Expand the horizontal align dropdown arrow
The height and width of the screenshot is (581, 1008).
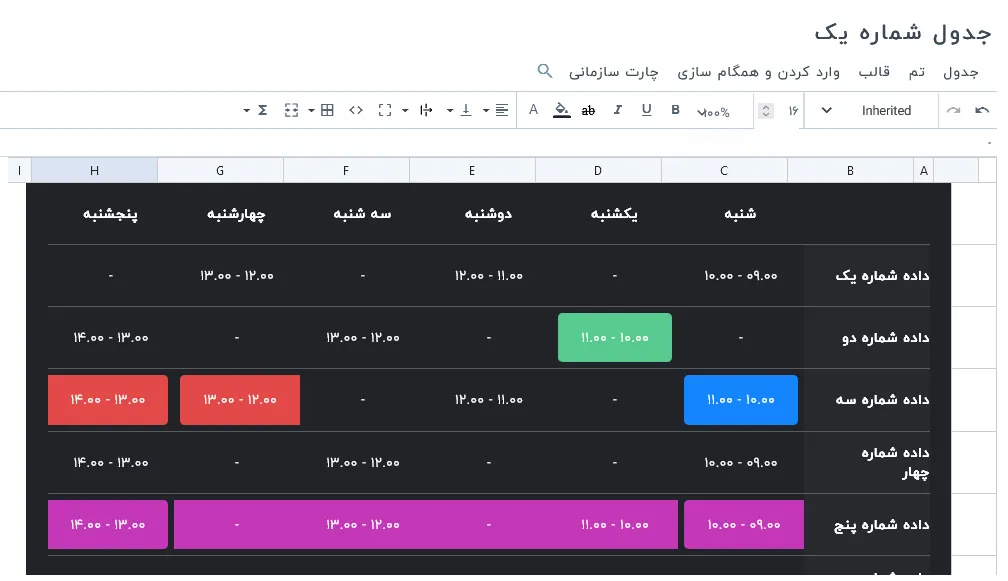[486, 111]
